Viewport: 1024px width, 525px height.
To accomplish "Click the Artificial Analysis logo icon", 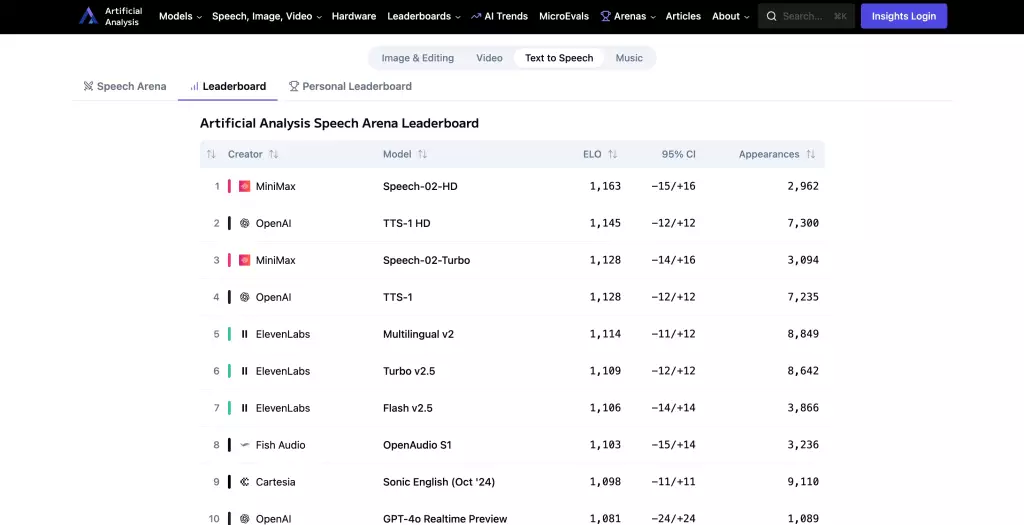I will tap(89, 16).
